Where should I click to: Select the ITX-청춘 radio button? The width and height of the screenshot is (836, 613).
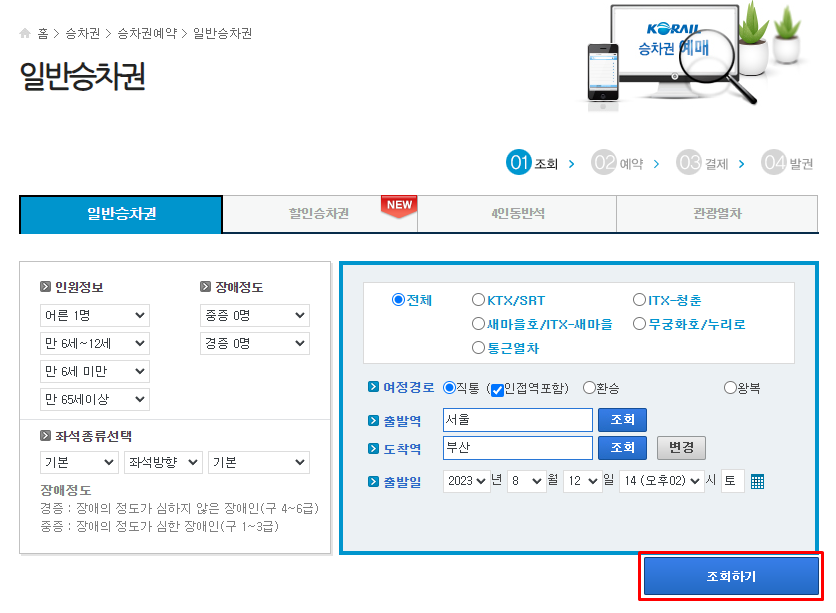point(639,300)
